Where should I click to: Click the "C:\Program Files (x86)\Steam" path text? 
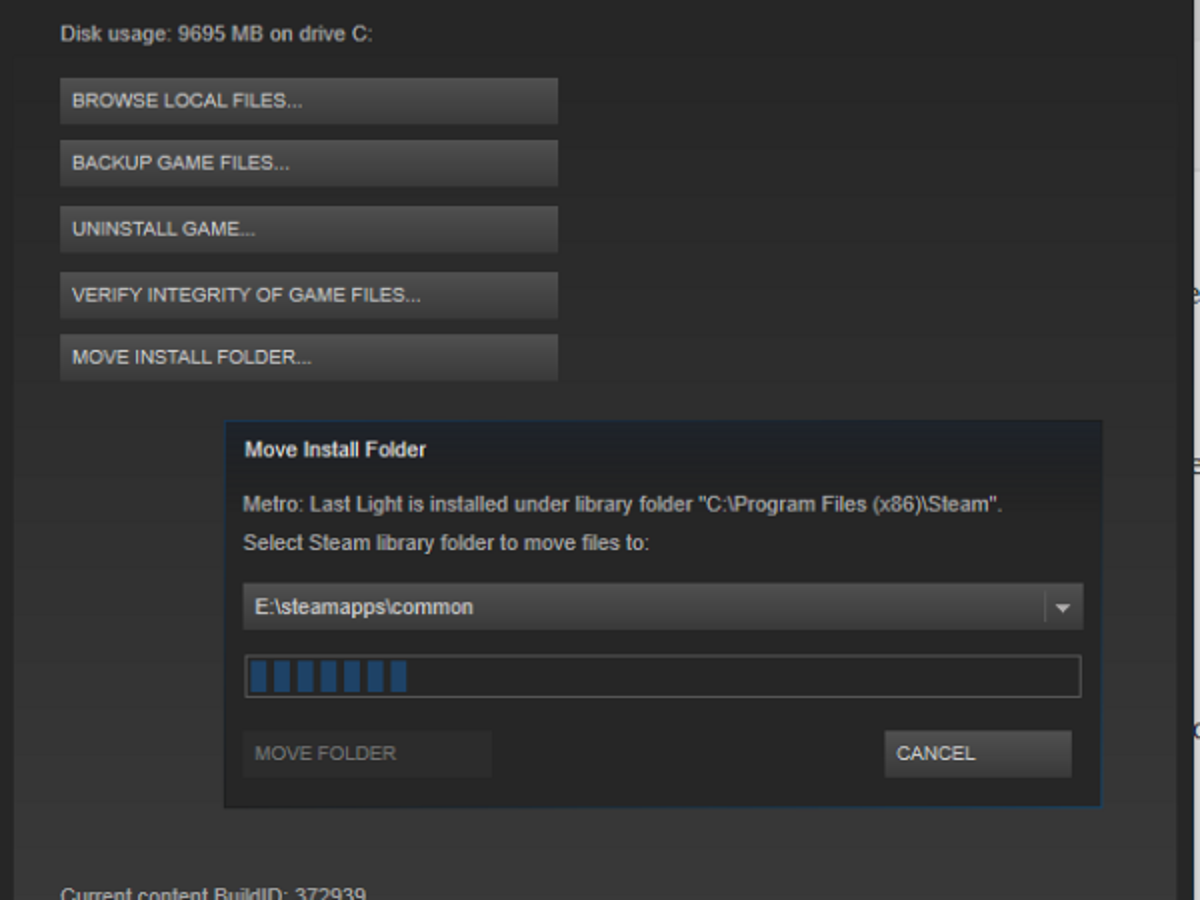pos(848,504)
